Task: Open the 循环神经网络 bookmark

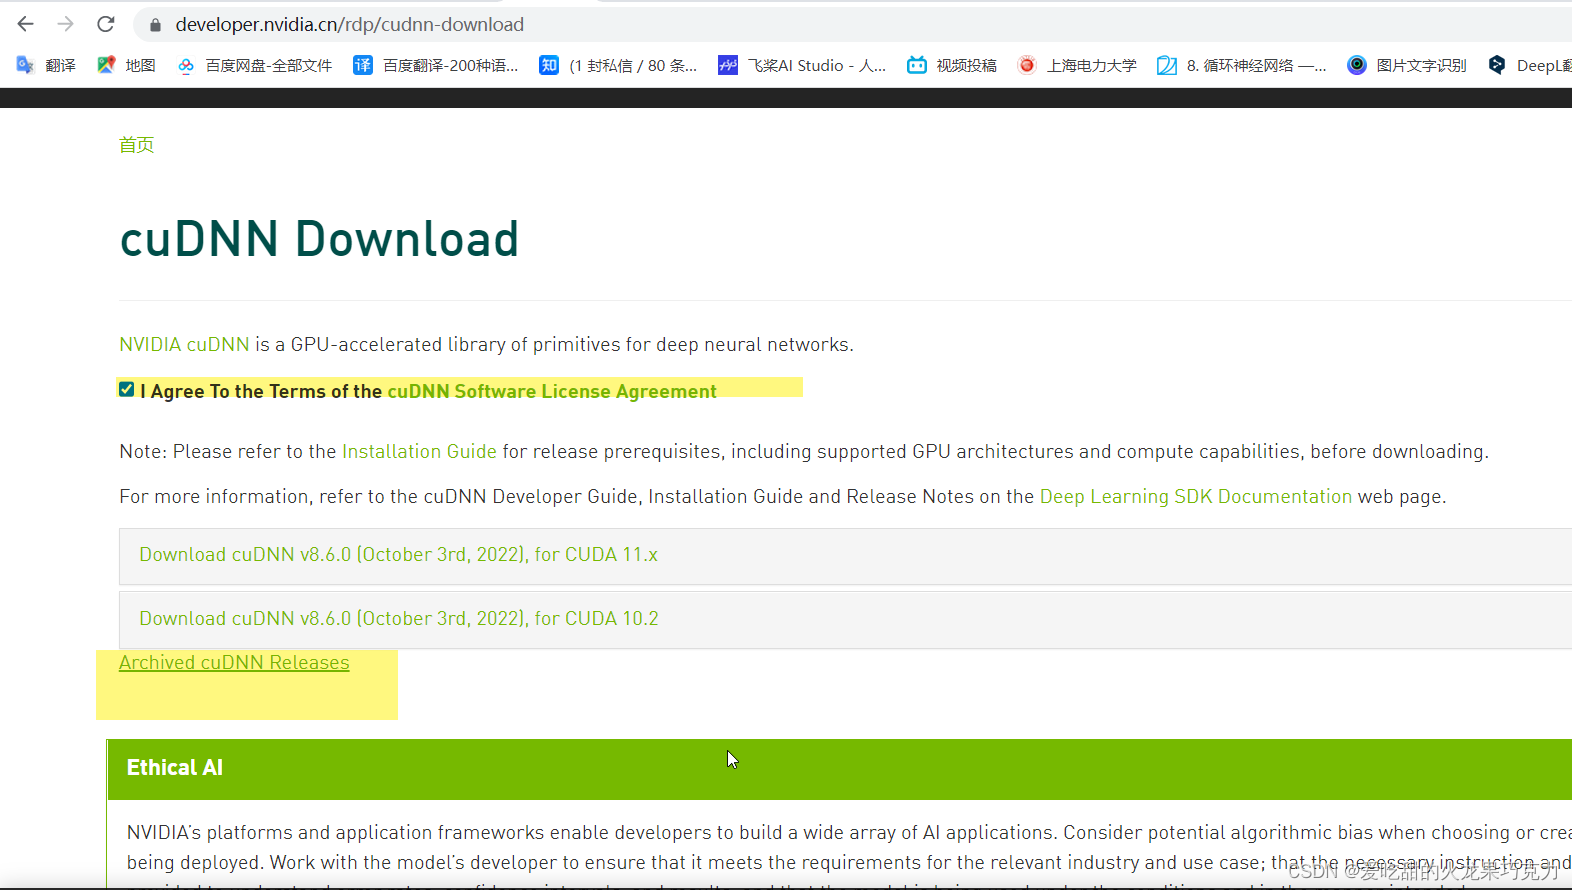Action: point(1242,65)
